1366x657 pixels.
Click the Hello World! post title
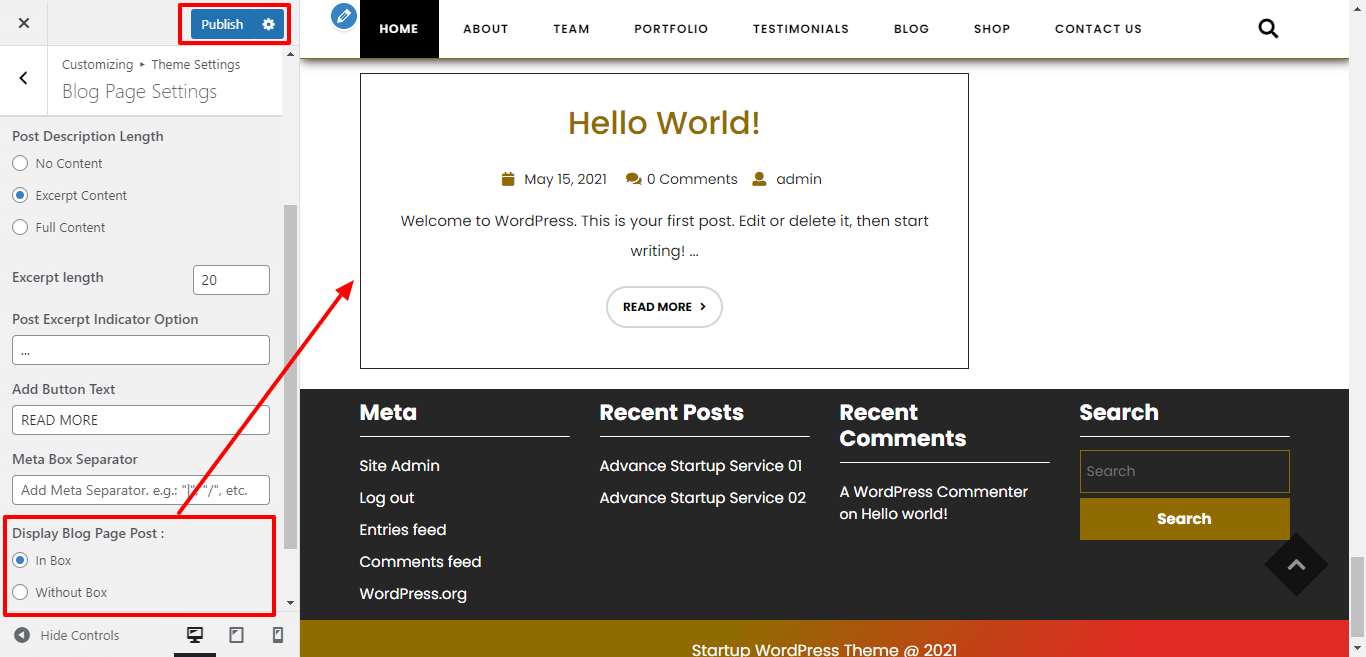pos(664,123)
